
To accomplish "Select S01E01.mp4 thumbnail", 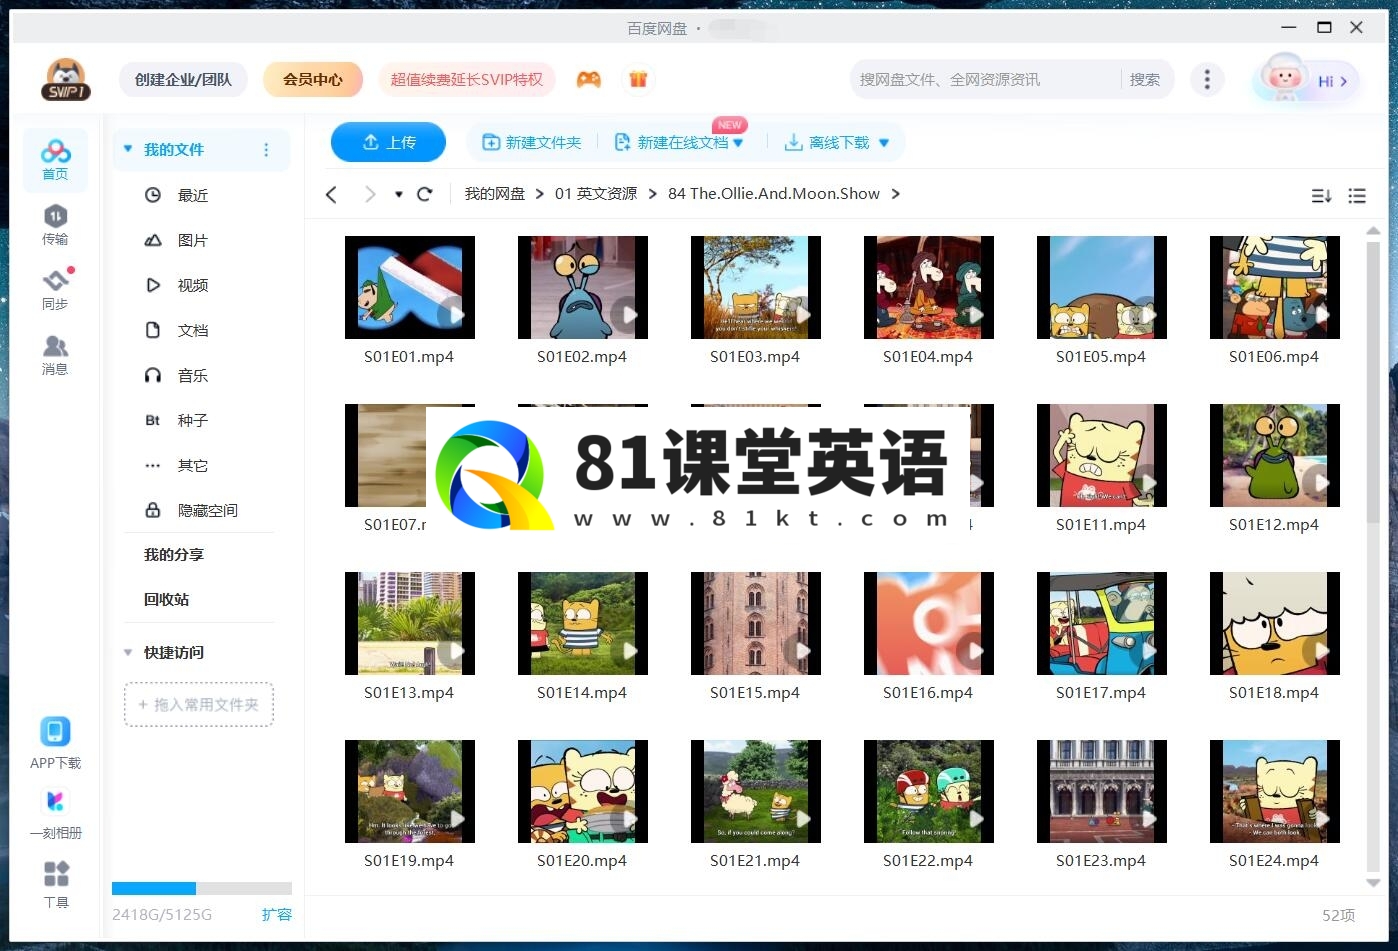I will click(410, 288).
